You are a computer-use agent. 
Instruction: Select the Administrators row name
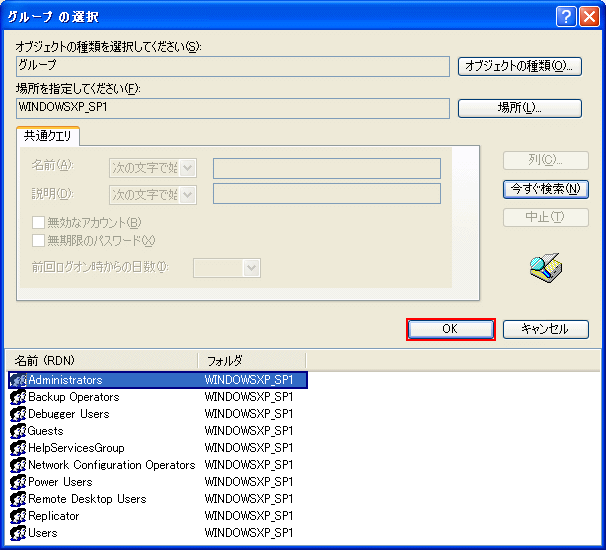click(x=65, y=380)
